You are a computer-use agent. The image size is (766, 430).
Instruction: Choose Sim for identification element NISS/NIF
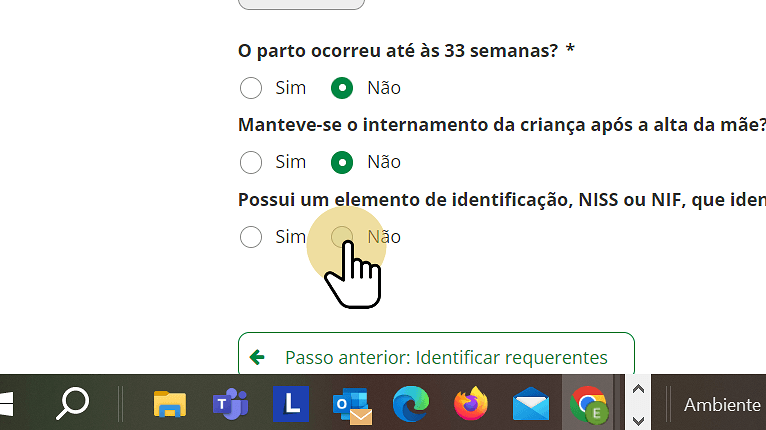251,237
